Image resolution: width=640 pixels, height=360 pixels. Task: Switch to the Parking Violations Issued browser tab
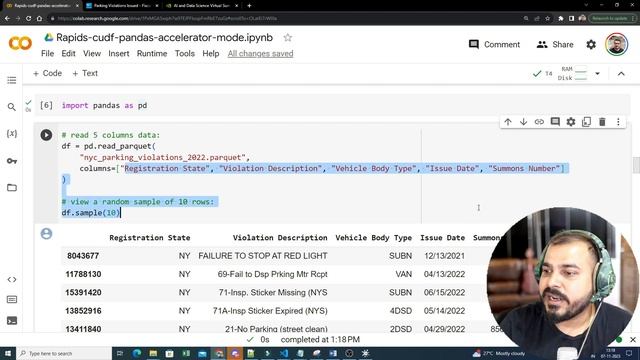coord(122,6)
